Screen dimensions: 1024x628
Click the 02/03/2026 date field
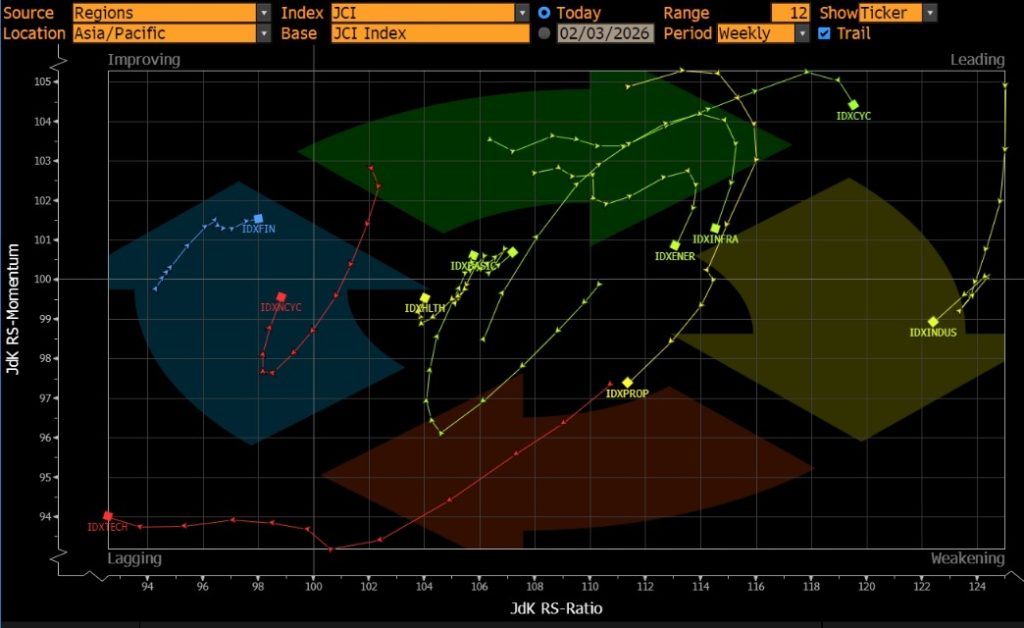605,33
